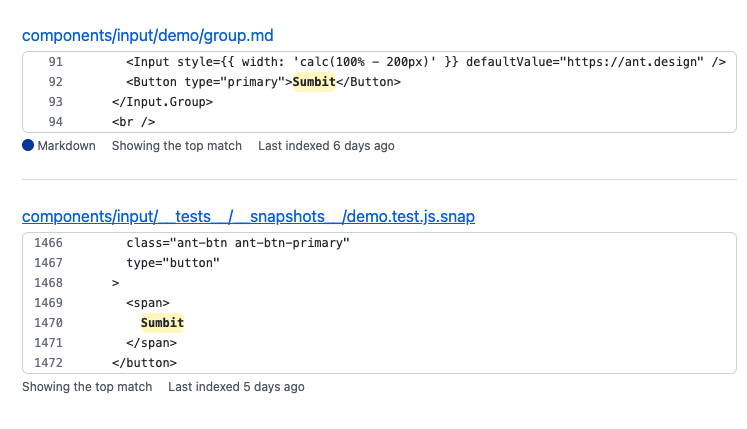
Task: Click the closing </button> tag line
Action: tap(144, 363)
